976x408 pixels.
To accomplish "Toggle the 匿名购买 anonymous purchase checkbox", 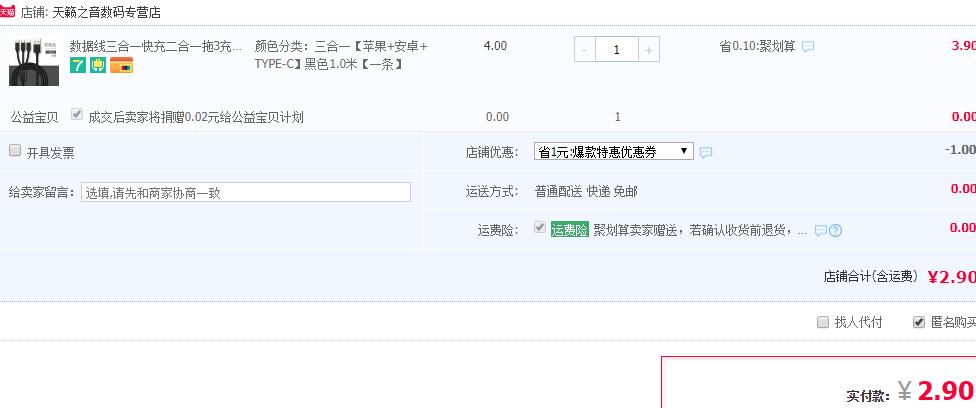I will click(x=919, y=322).
